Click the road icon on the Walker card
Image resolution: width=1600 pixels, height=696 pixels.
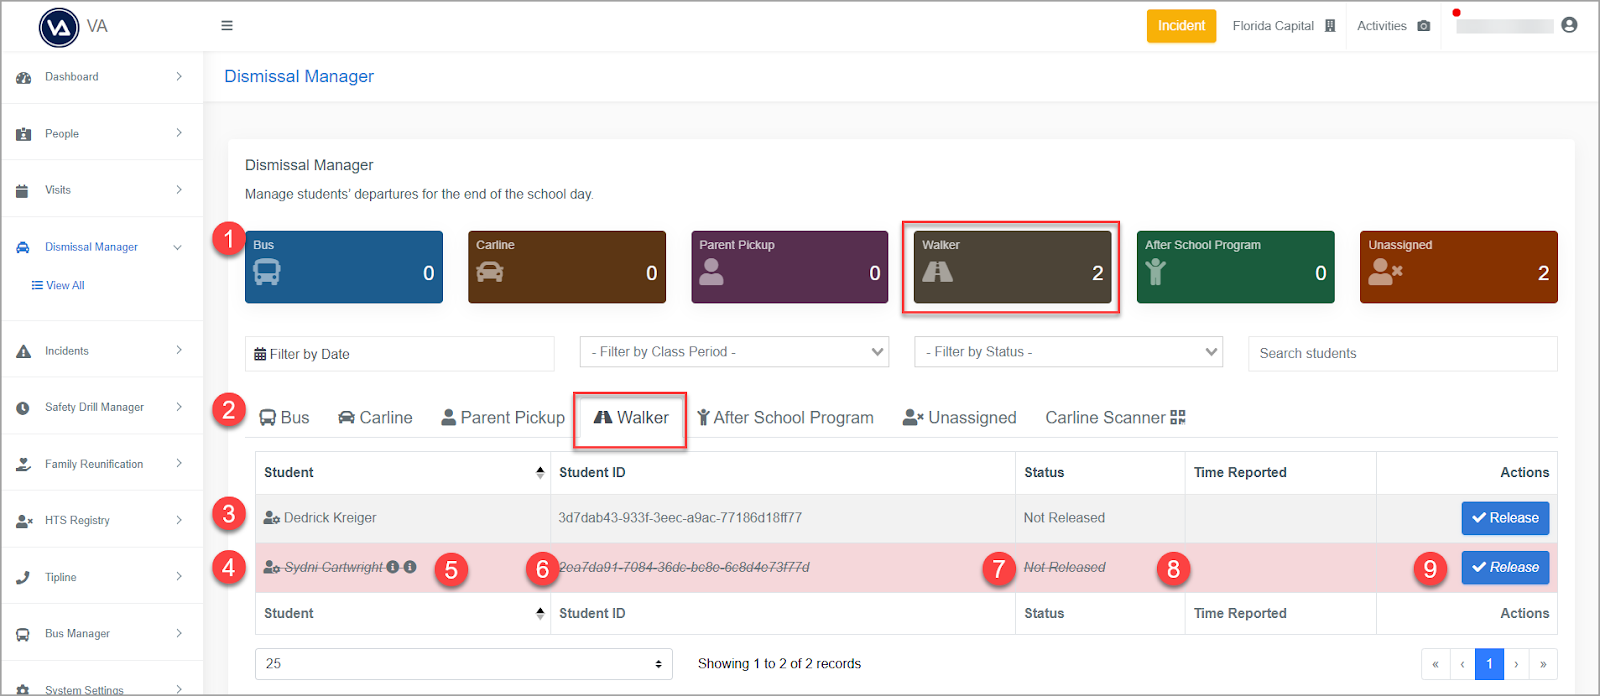(x=937, y=271)
